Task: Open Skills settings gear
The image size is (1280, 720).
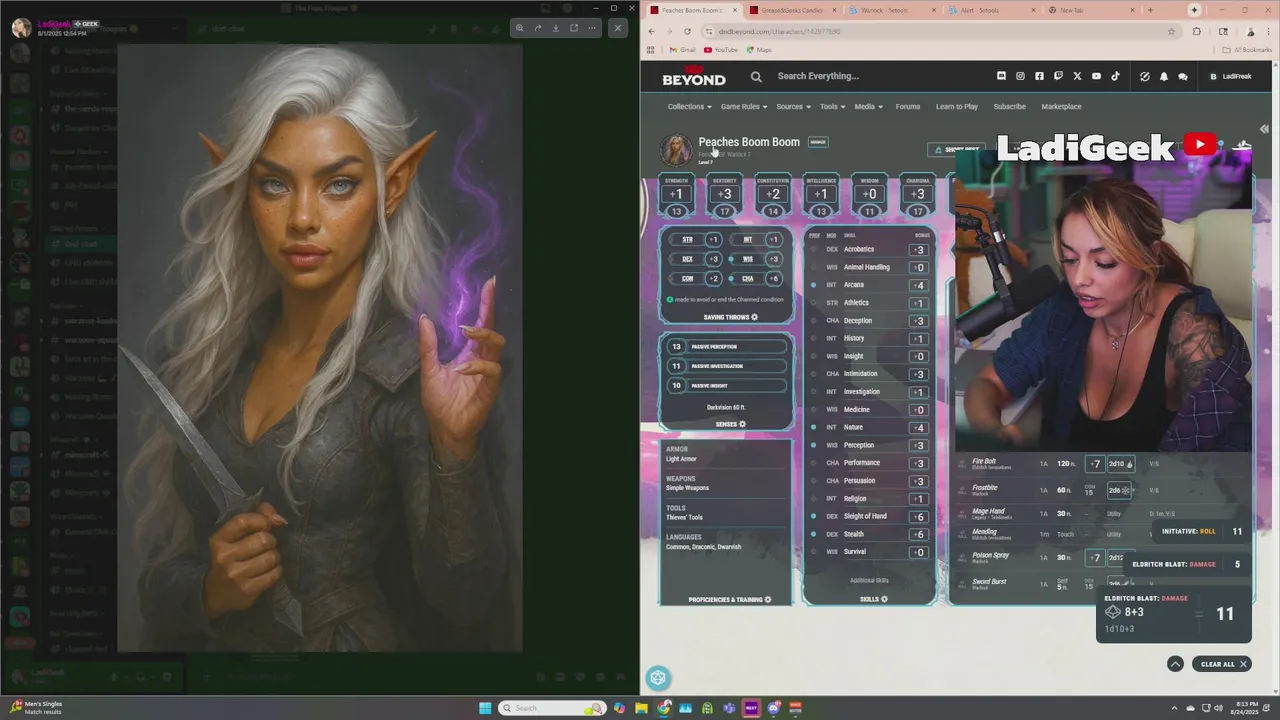Action: (884, 600)
